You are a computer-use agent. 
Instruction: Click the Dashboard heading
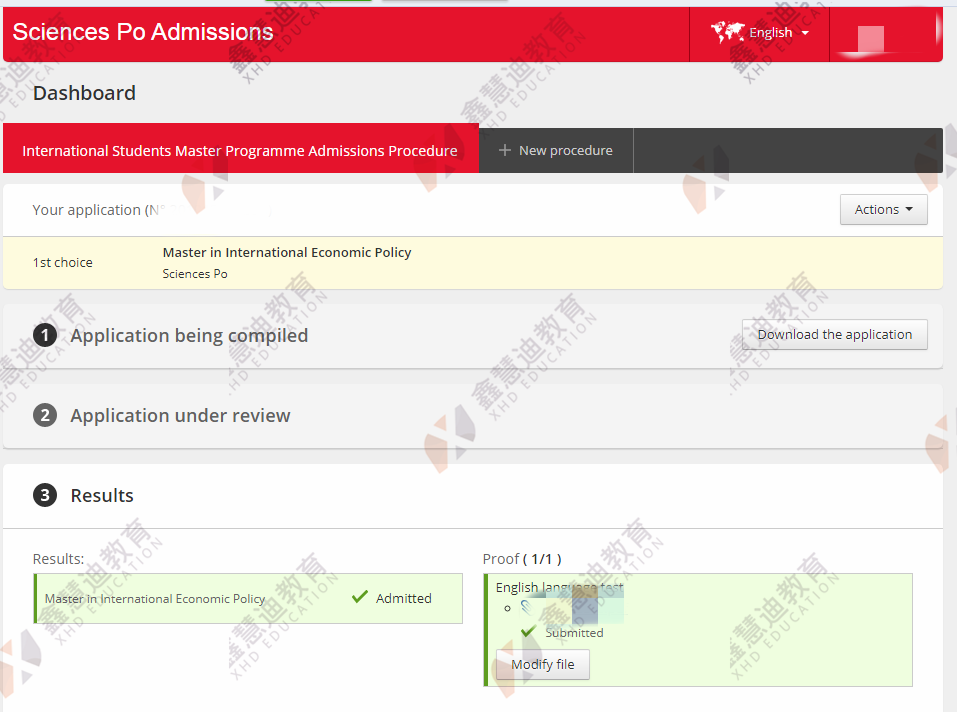click(x=84, y=93)
